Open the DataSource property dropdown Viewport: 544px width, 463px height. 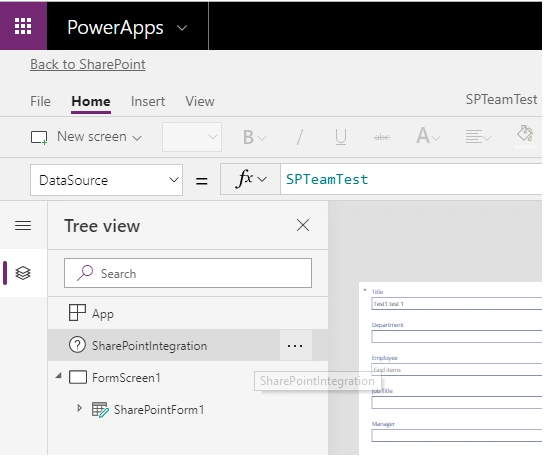tap(107, 180)
